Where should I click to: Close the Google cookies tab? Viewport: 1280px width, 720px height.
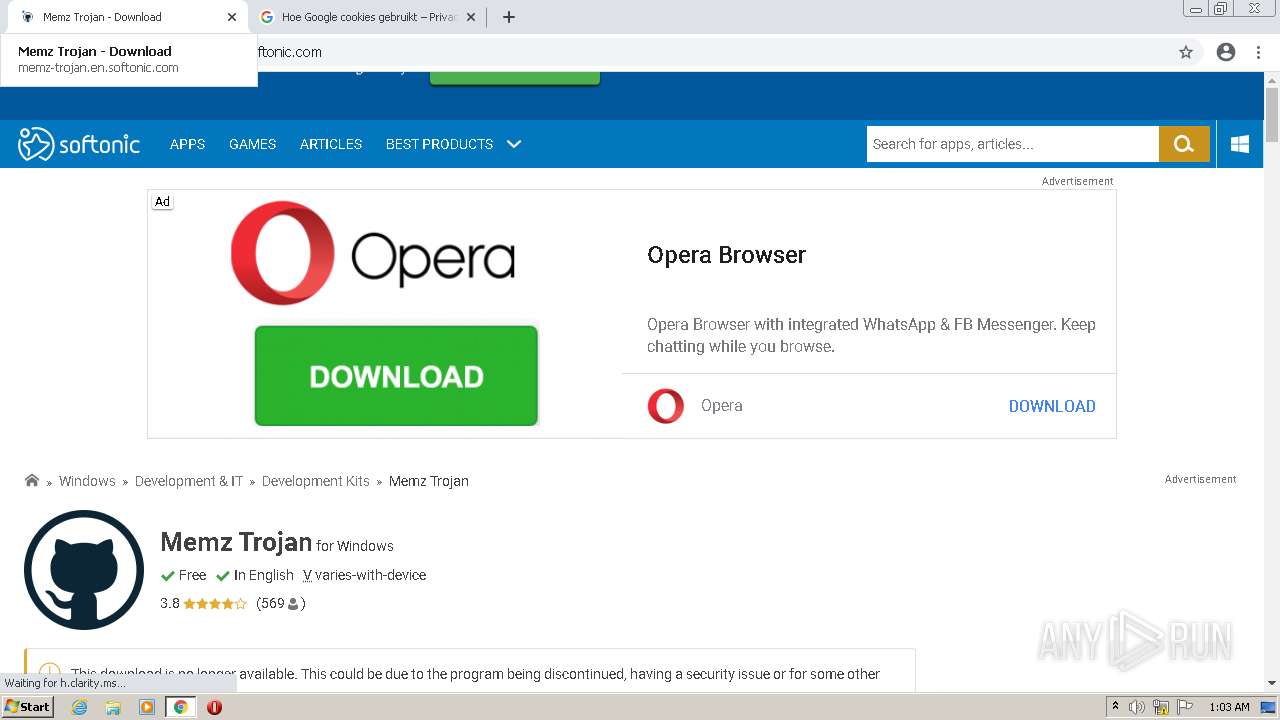(471, 17)
